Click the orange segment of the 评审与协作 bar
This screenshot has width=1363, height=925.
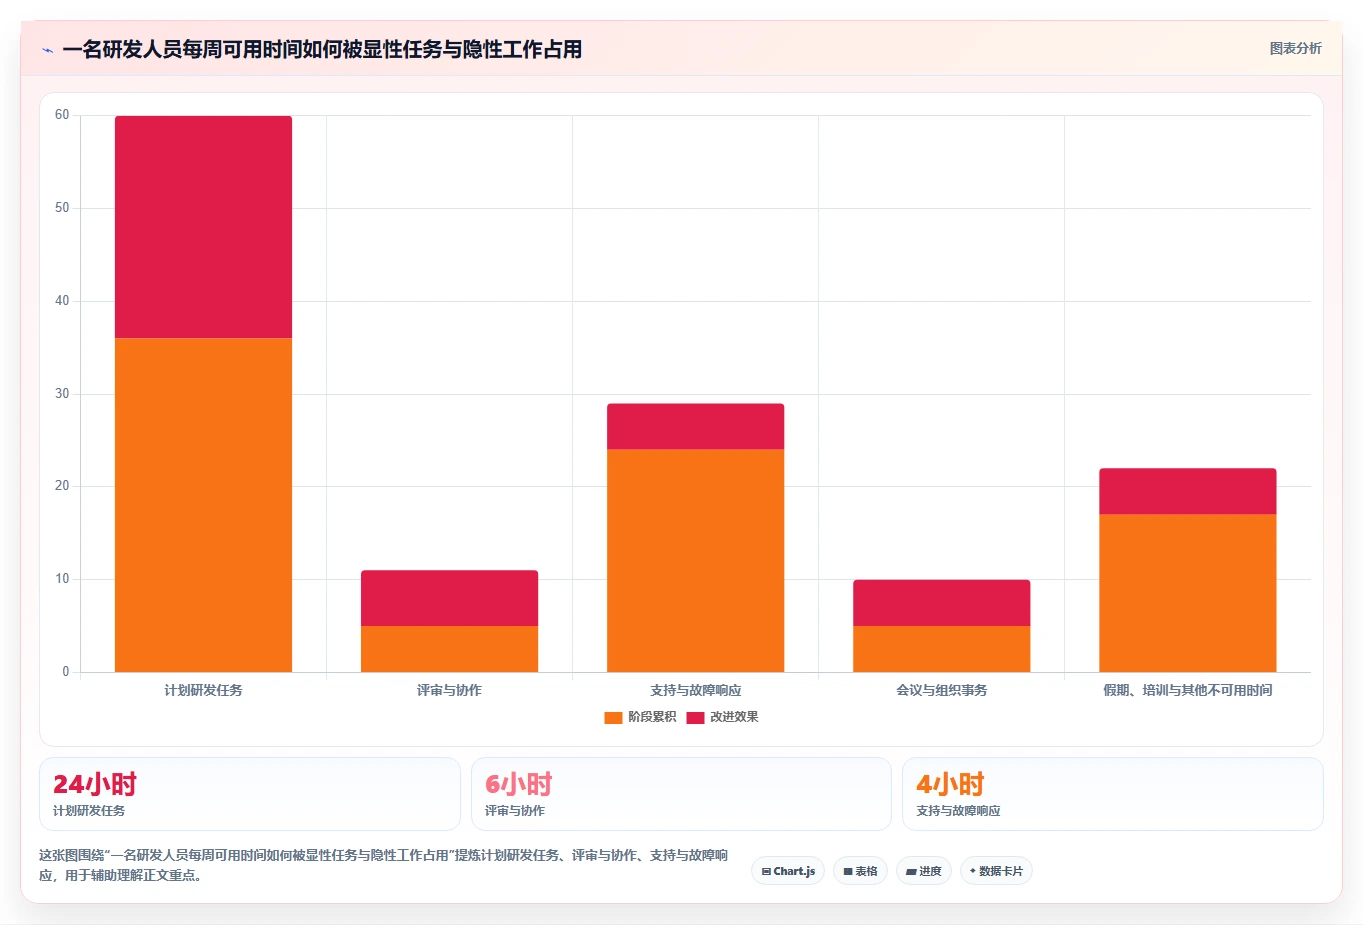coord(449,649)
